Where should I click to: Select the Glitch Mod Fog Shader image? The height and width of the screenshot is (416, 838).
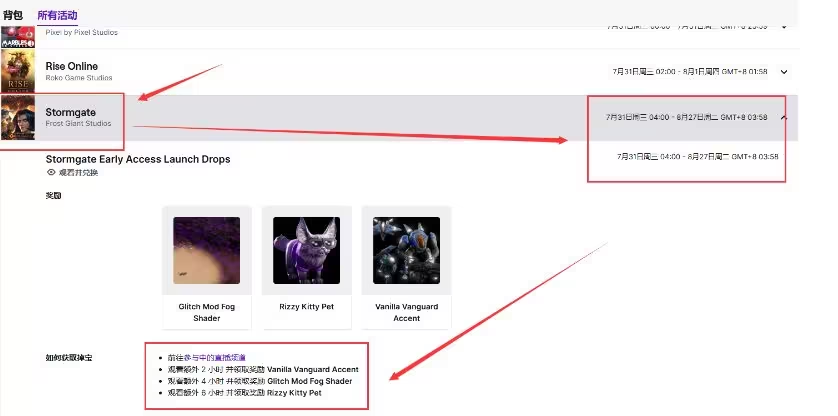click(206, 250)
